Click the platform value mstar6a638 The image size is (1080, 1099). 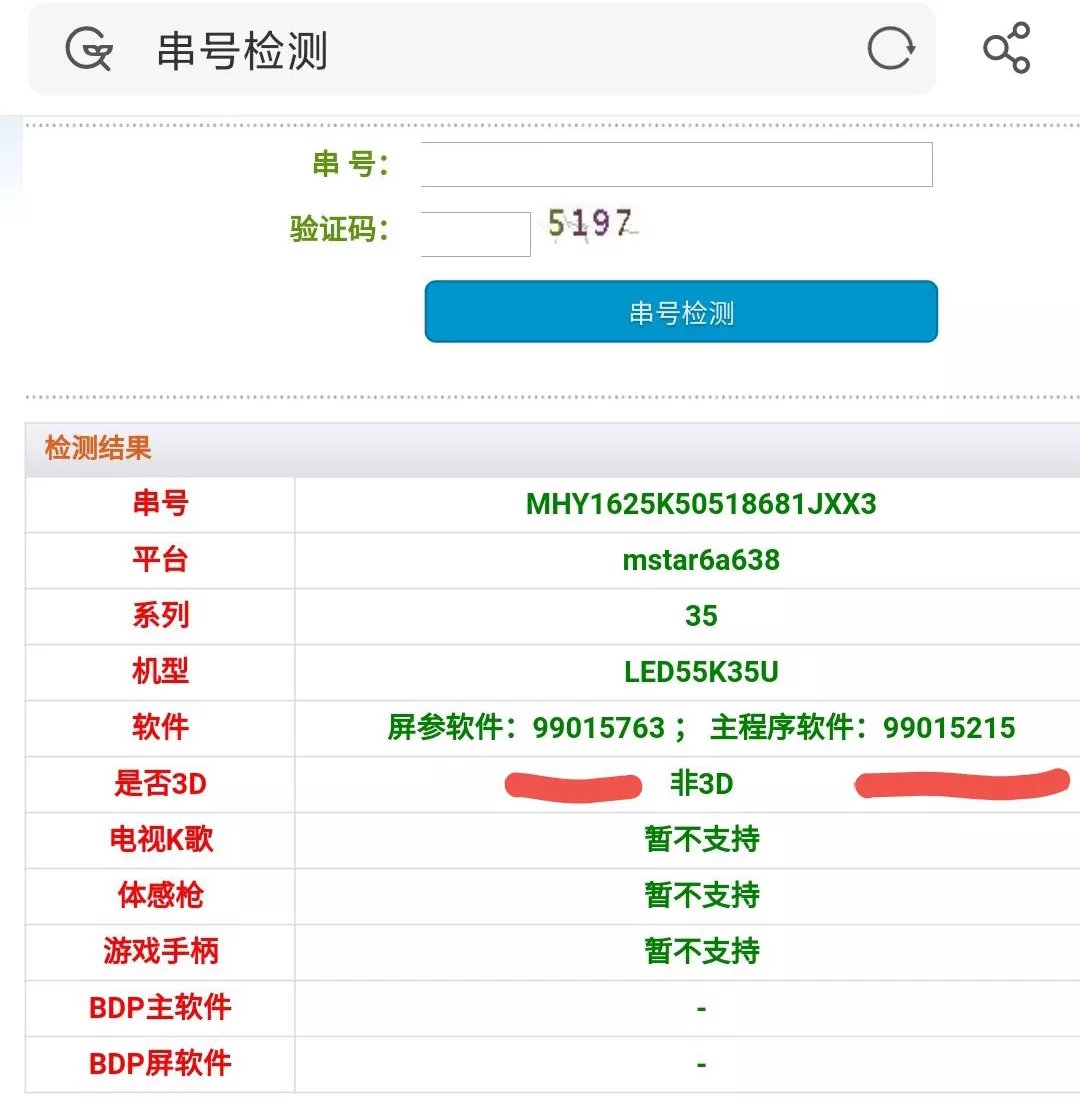coord(701,560)
